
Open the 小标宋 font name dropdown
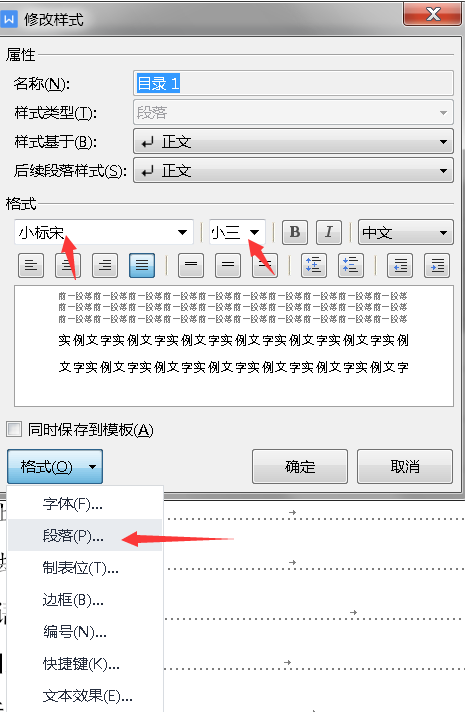(x=104, y=232)
